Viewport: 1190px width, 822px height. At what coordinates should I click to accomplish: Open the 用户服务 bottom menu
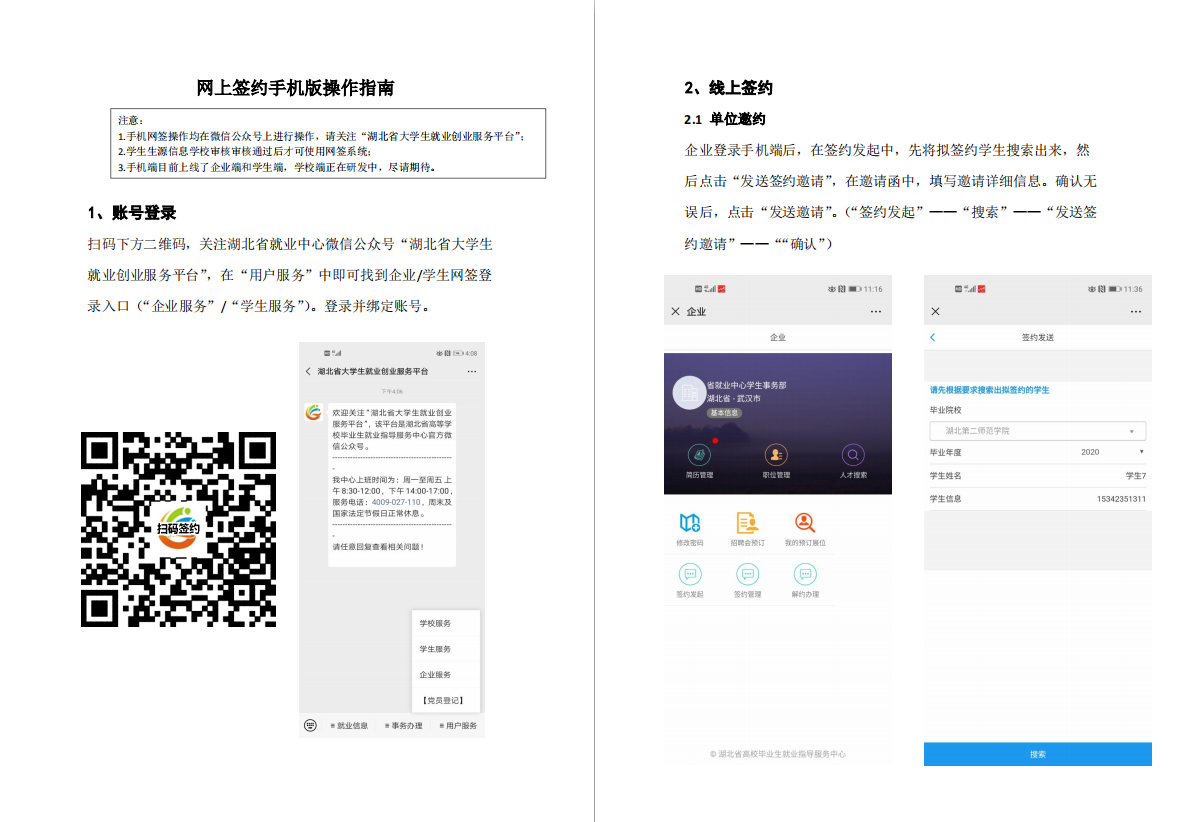pyautogui.click(x=458, y=726)
